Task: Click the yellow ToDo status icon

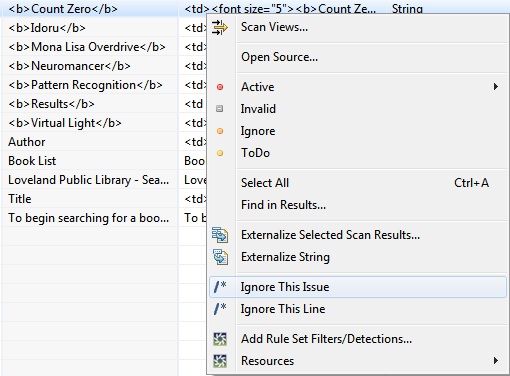Action: click(x=220, y=153)
